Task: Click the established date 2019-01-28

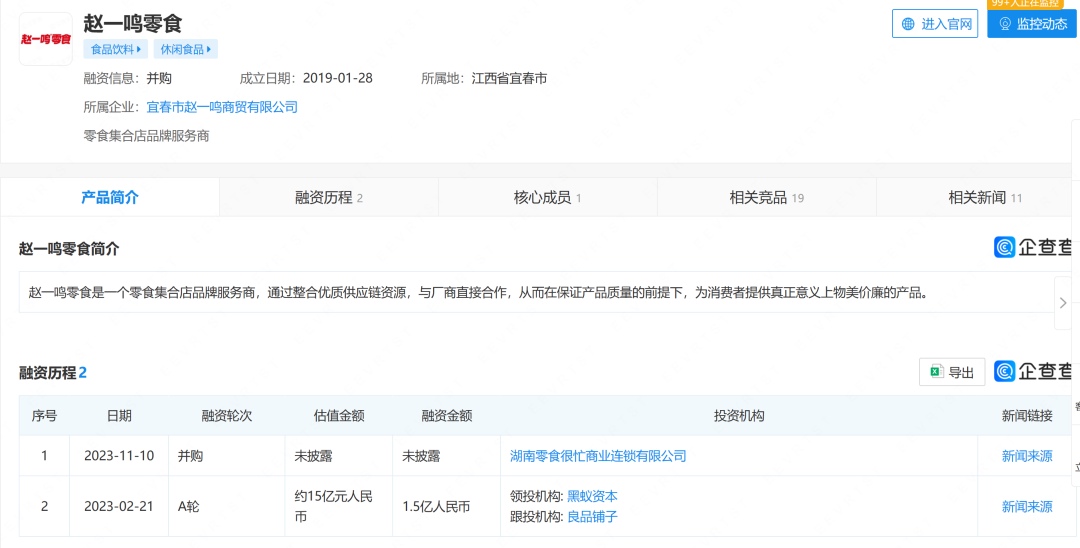Action: coord(338,78)
